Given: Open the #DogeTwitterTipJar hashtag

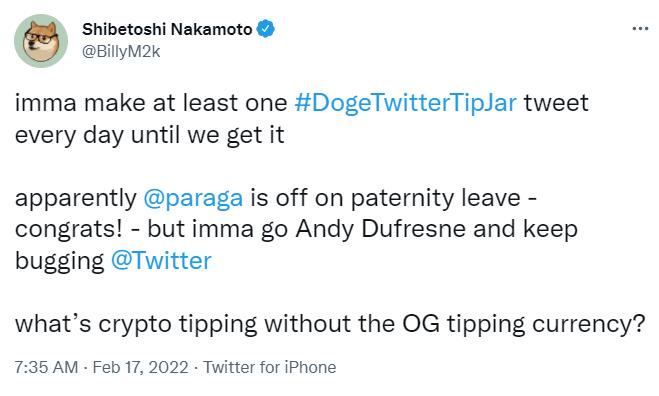Looking at the screenshot, I should coord(405,103).
